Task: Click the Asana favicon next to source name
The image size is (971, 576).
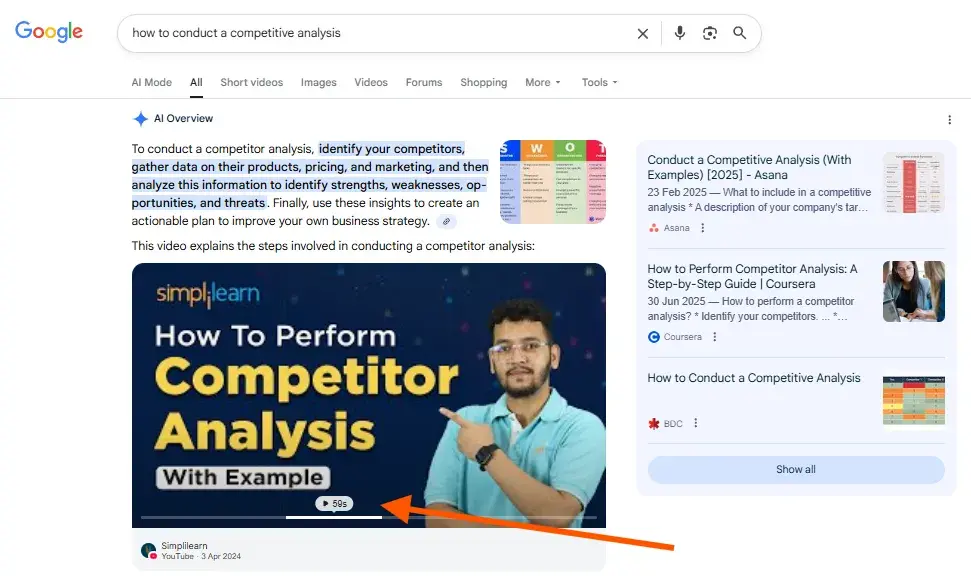Action: coord(652,228)
